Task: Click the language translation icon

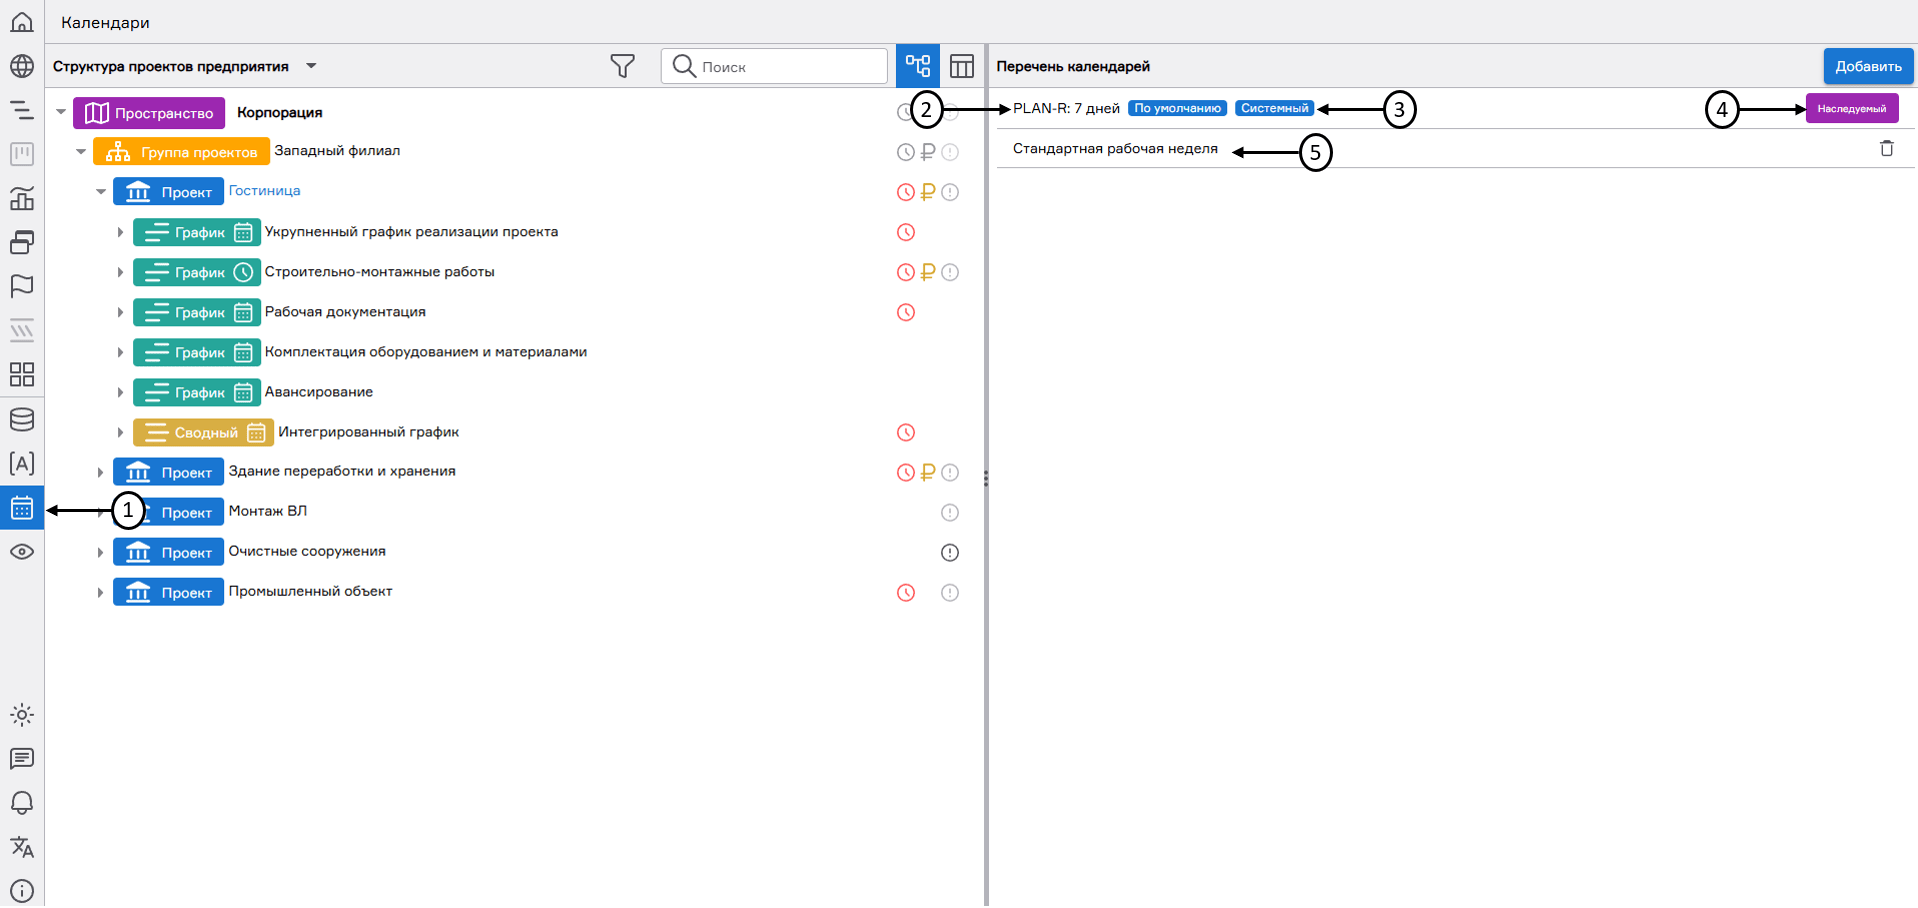Action: point(22,847)
